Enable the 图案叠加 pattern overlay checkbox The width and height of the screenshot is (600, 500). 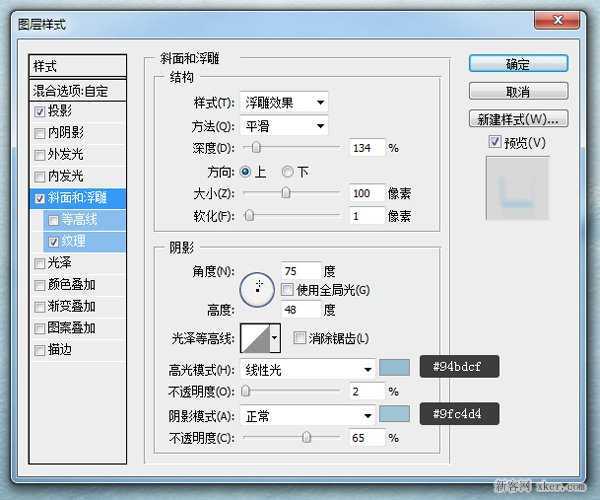pos(40,329)
